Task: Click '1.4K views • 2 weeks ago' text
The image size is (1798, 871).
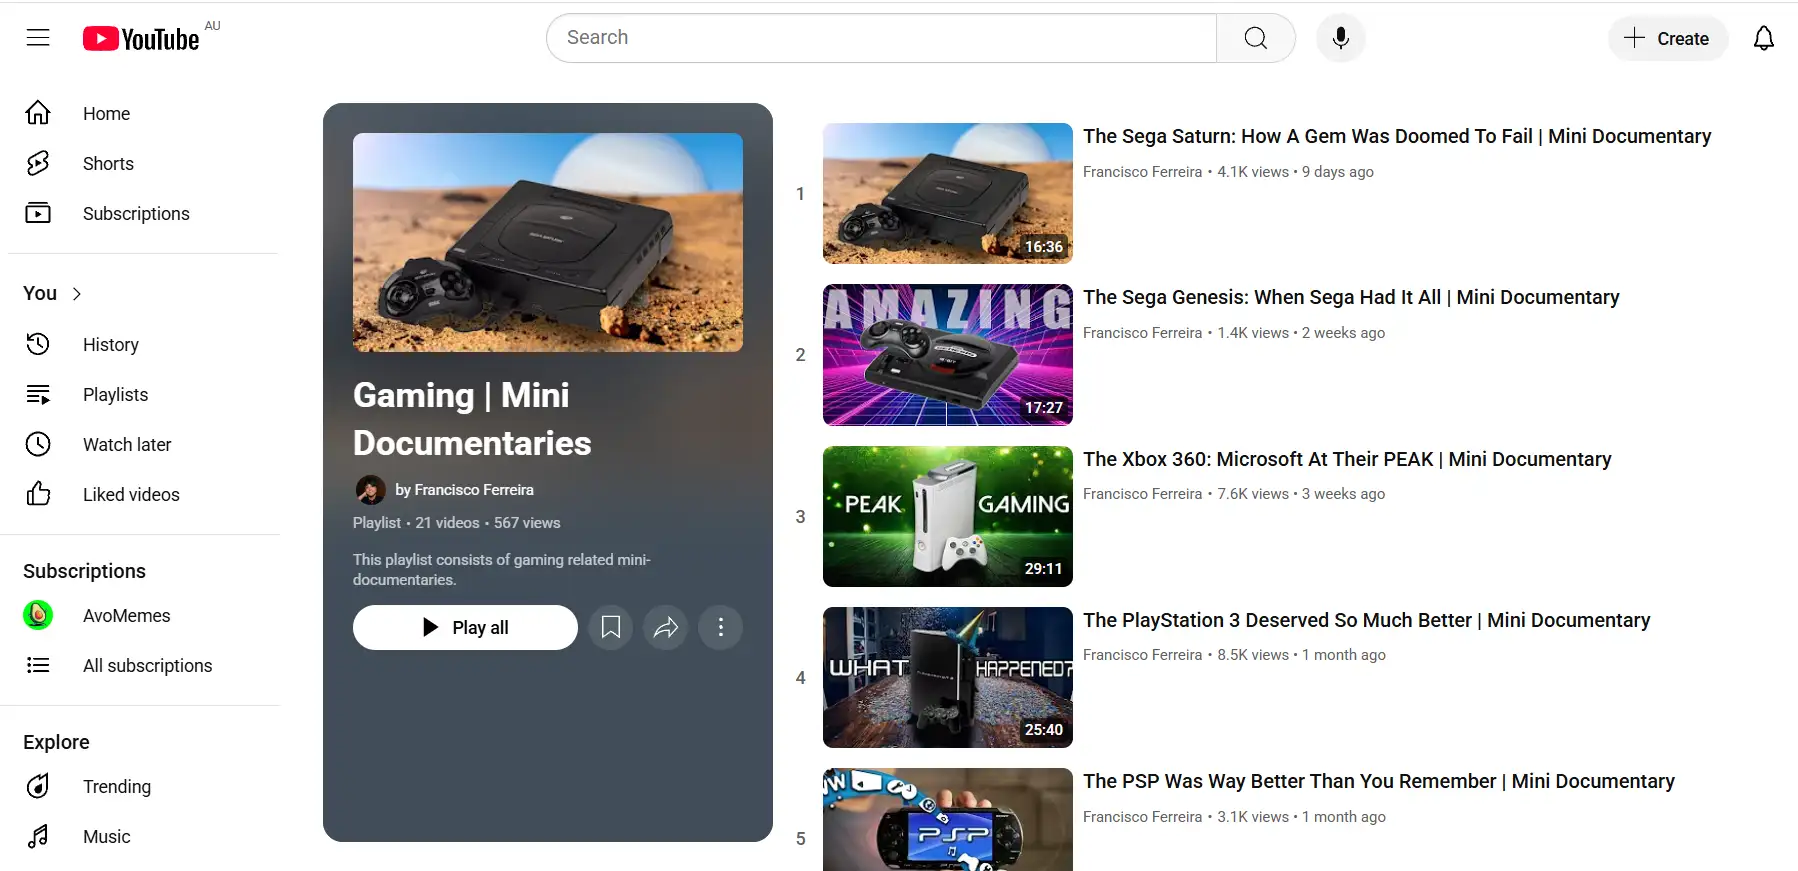Action: click(x=1301, y=333)
